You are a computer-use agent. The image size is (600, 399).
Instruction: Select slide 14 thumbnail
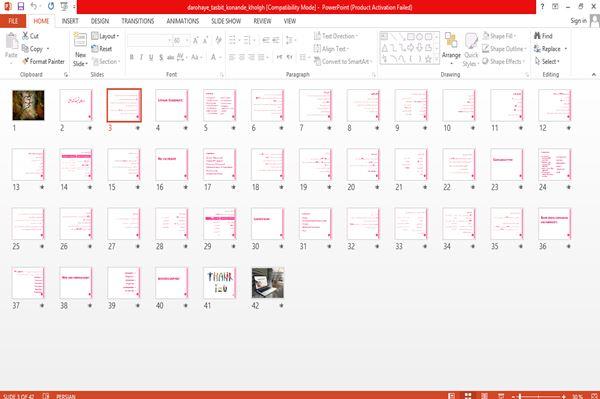coord(76,164)
